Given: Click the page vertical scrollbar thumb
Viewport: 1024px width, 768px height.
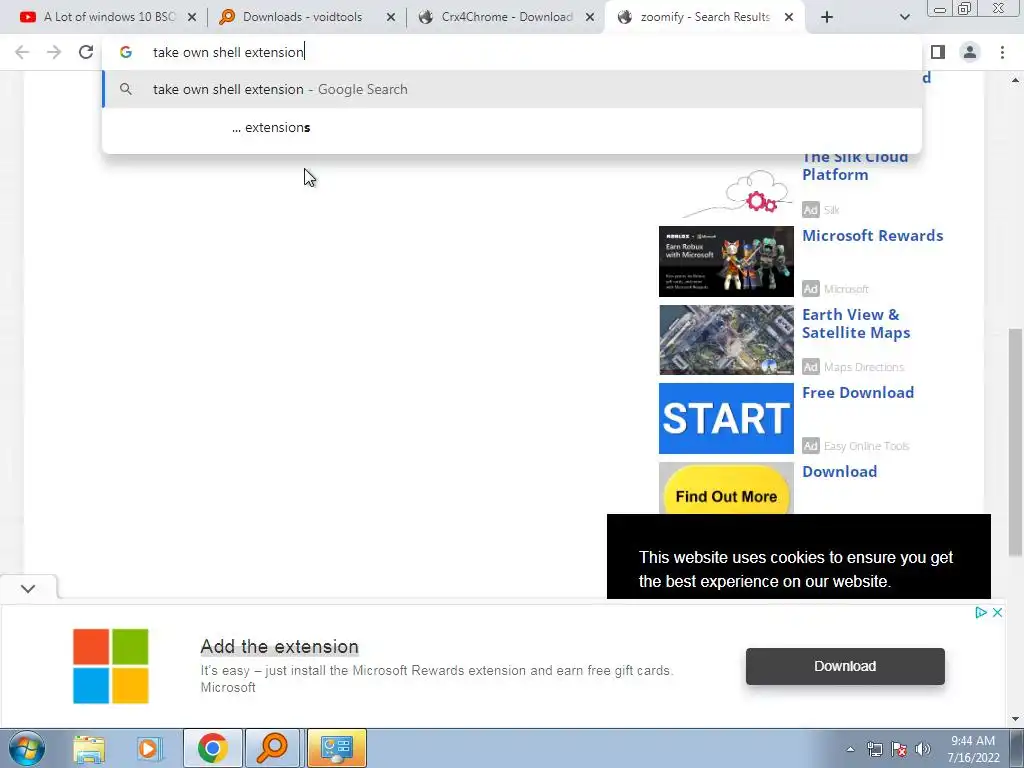Looking at the screenshot, I should 1016,442.
